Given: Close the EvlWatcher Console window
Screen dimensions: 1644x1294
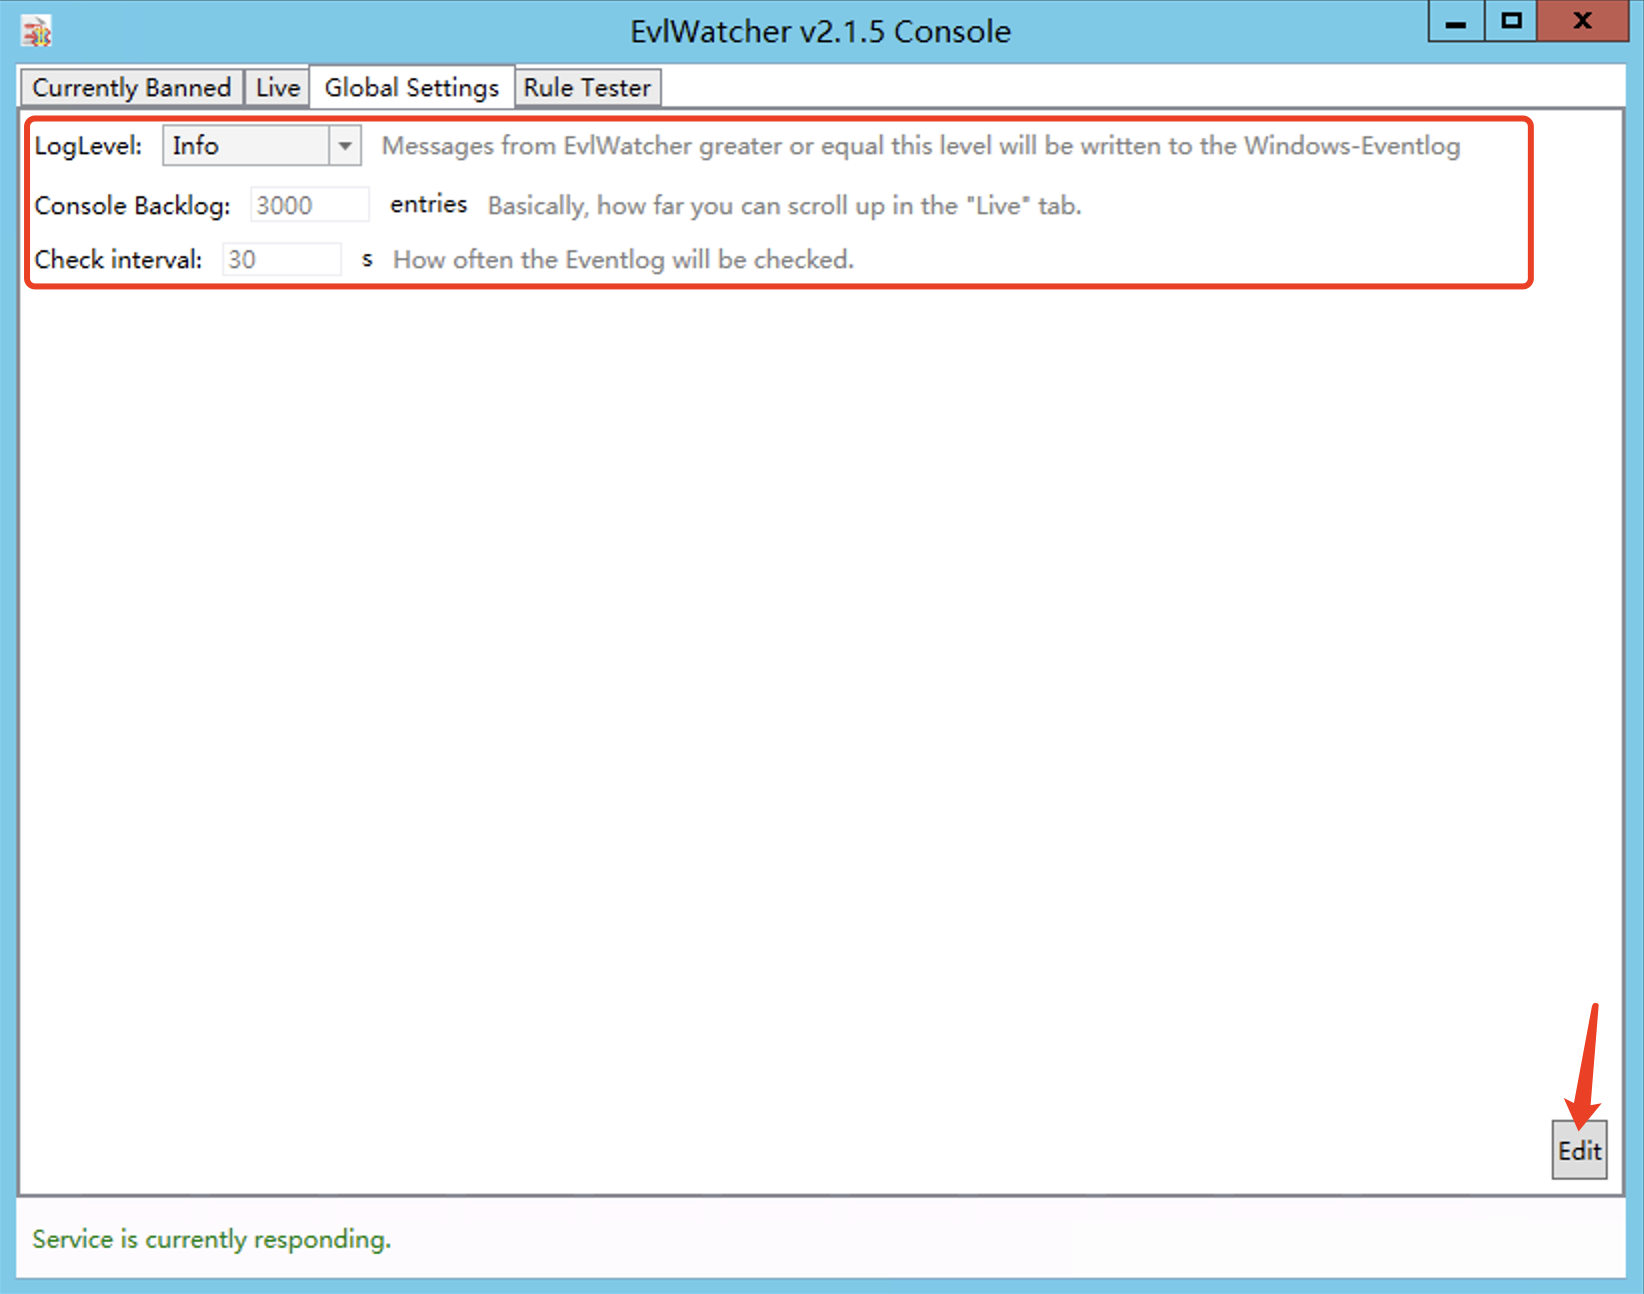Looking at the screenshot, I should pos(1582,22).
